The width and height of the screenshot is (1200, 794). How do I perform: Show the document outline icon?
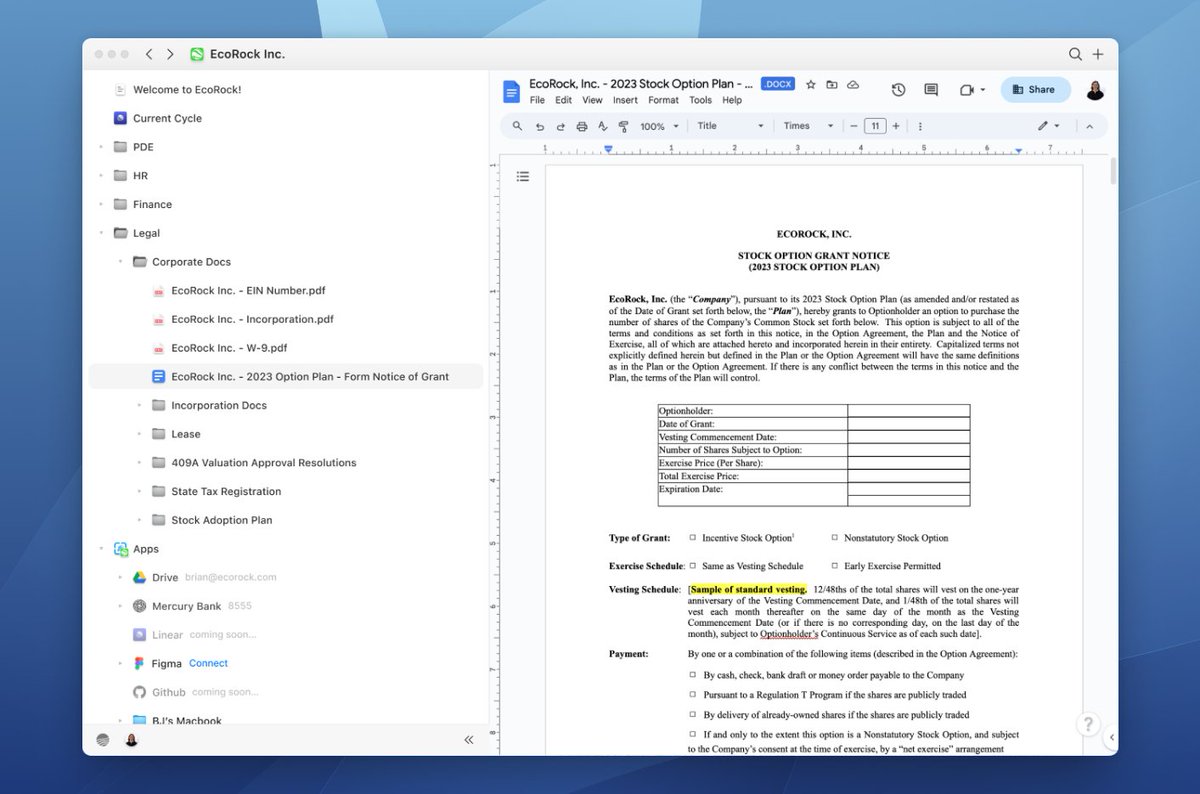click(x=522, y=176)
